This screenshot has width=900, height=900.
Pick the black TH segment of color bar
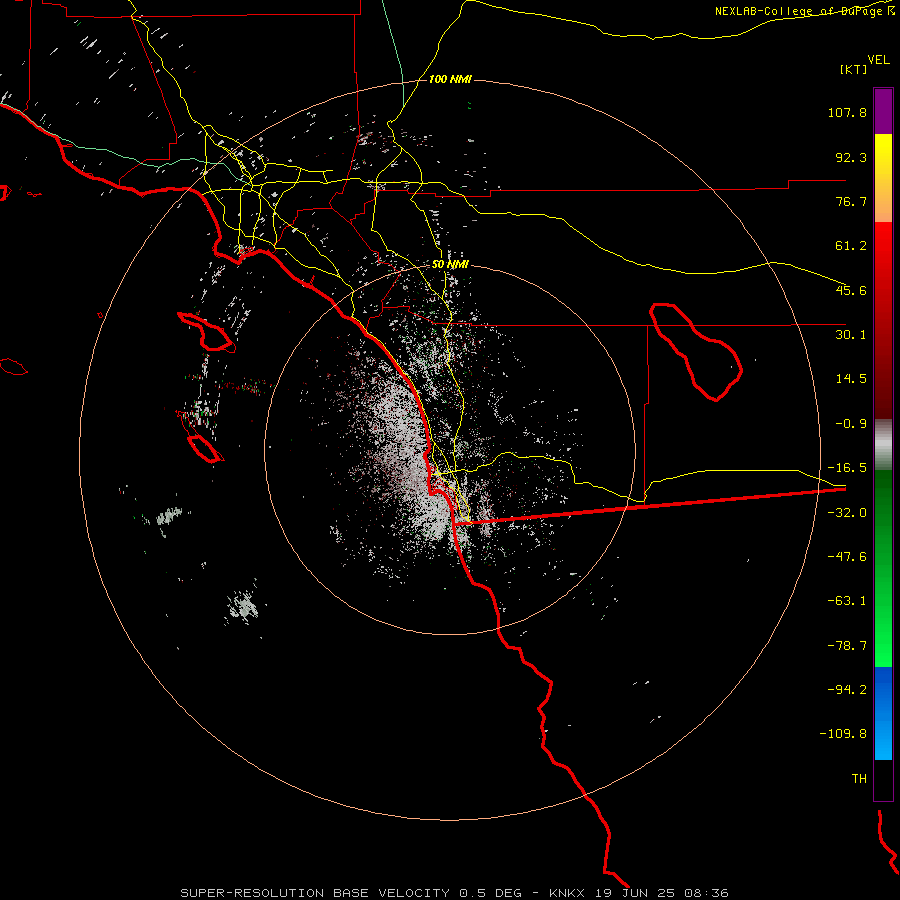click(x=883, y=780)
